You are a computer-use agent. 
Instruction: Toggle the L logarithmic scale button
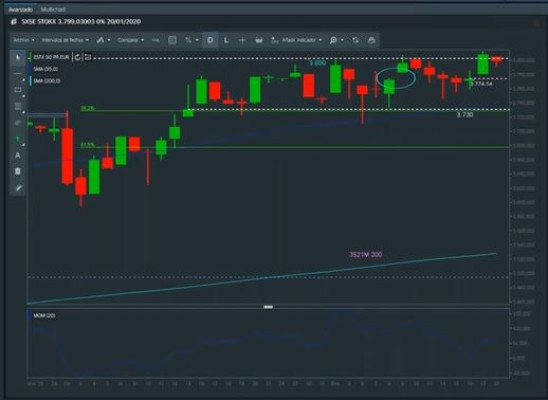click(226, 40)
